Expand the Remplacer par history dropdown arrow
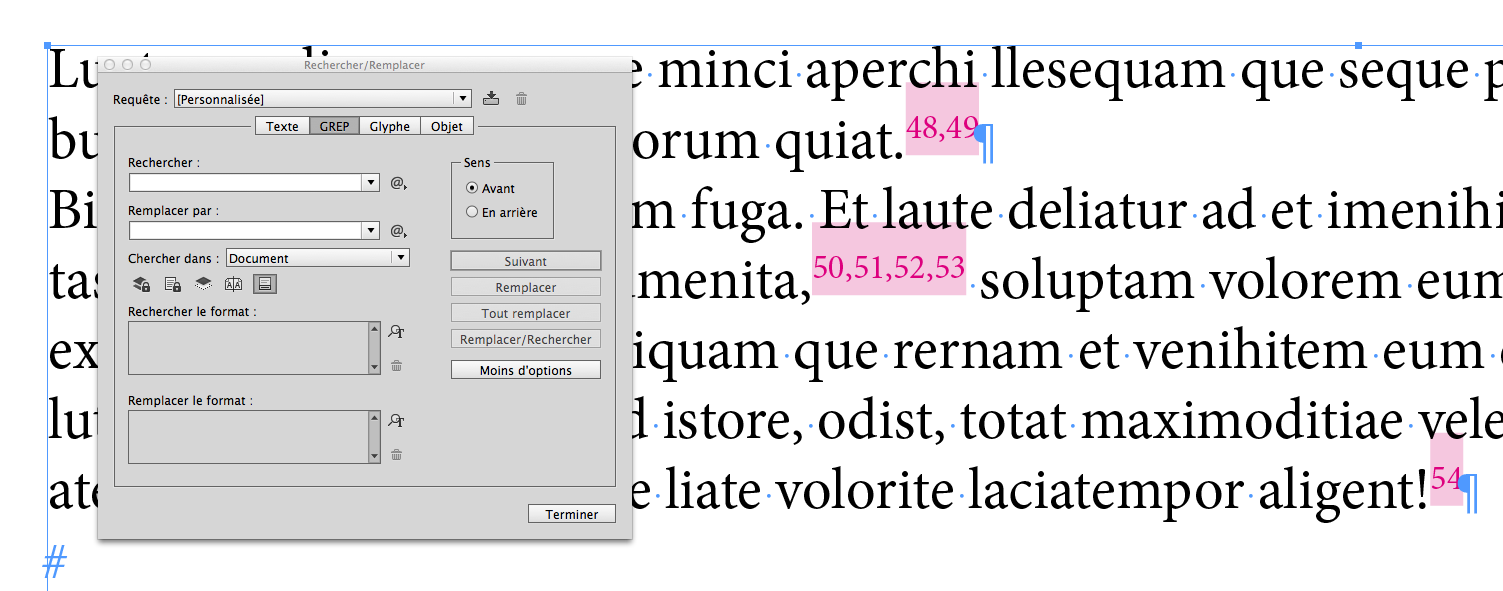Image resolution: width=1503 pixels, height=591 pixels. (x=371, y=231)
